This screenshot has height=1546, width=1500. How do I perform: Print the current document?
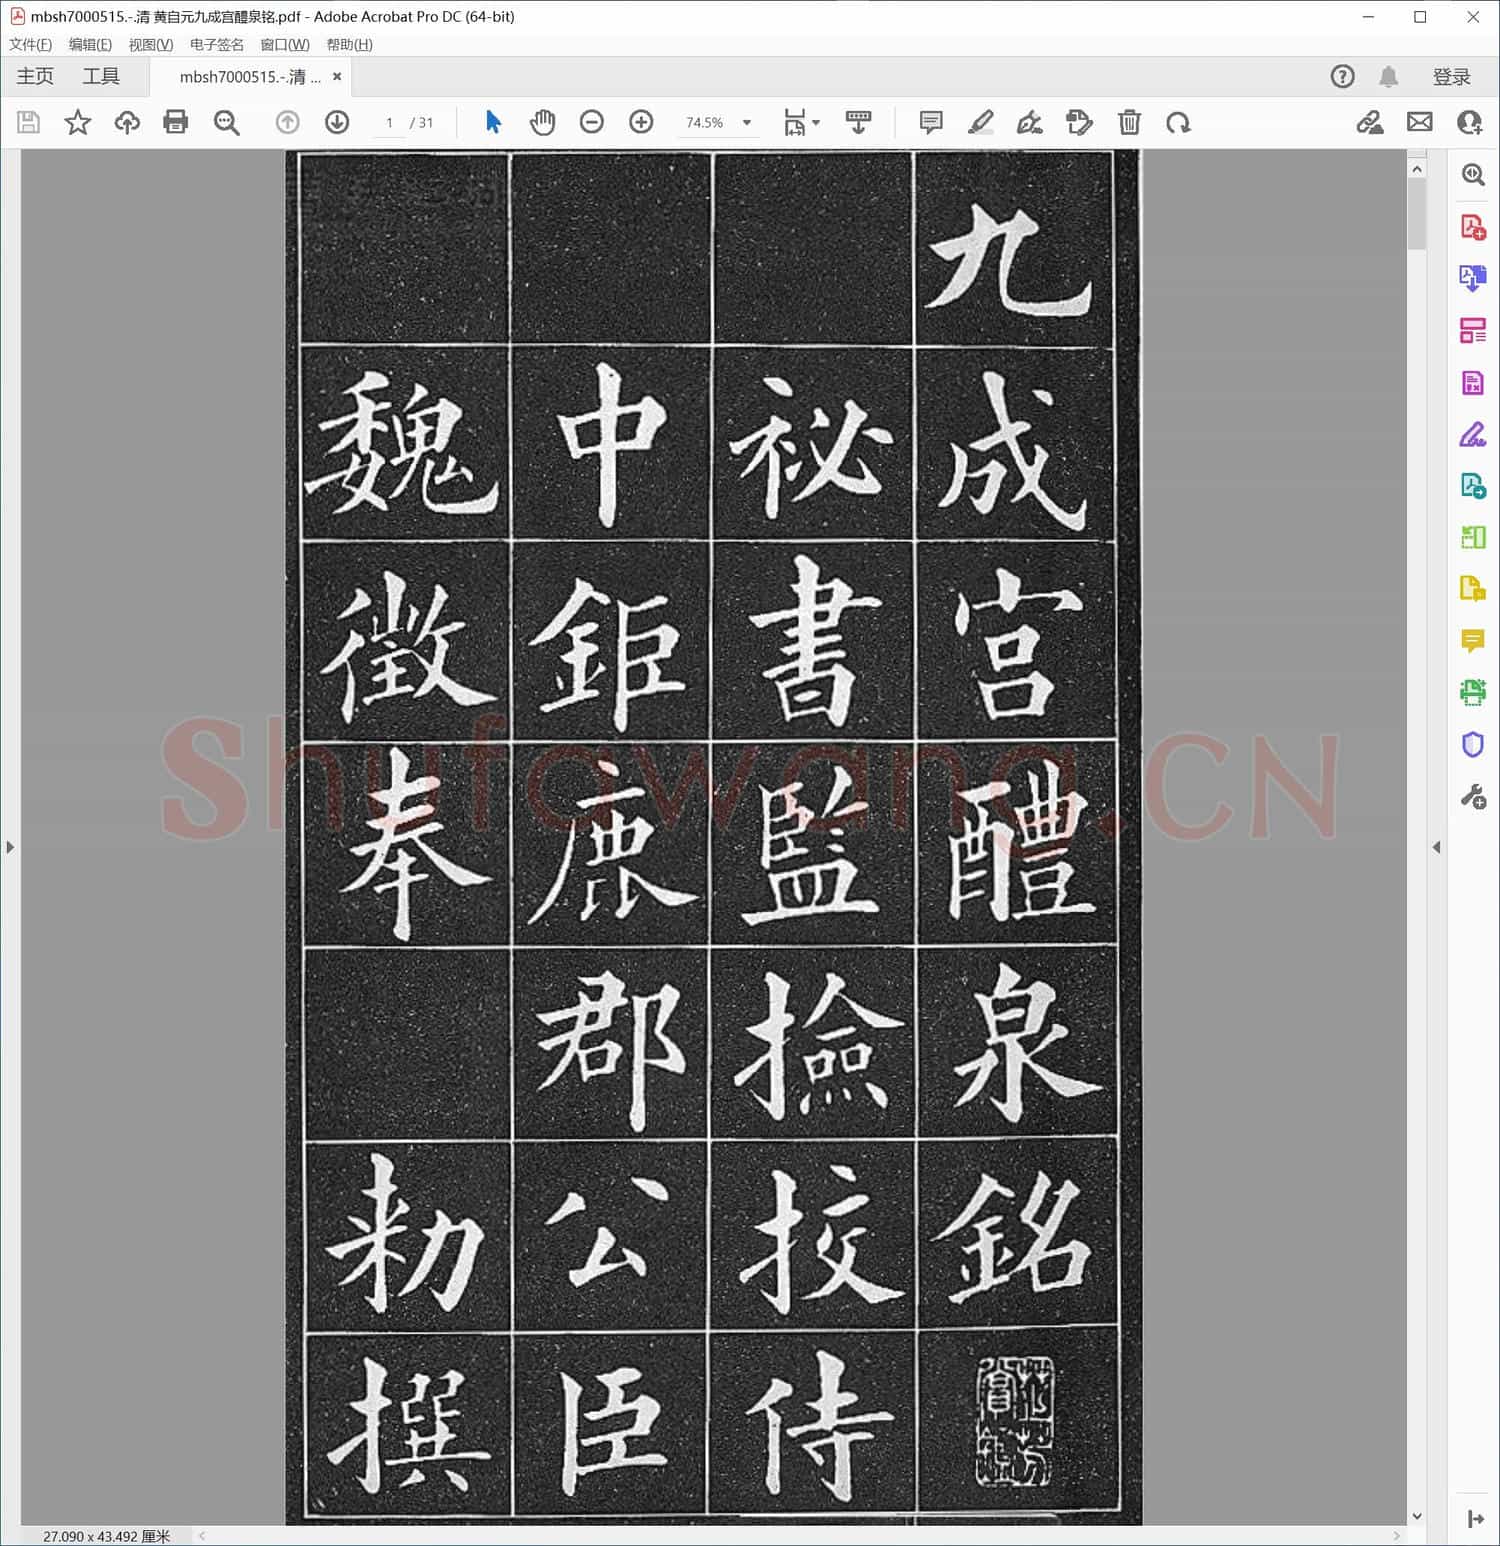coord(176,122)
